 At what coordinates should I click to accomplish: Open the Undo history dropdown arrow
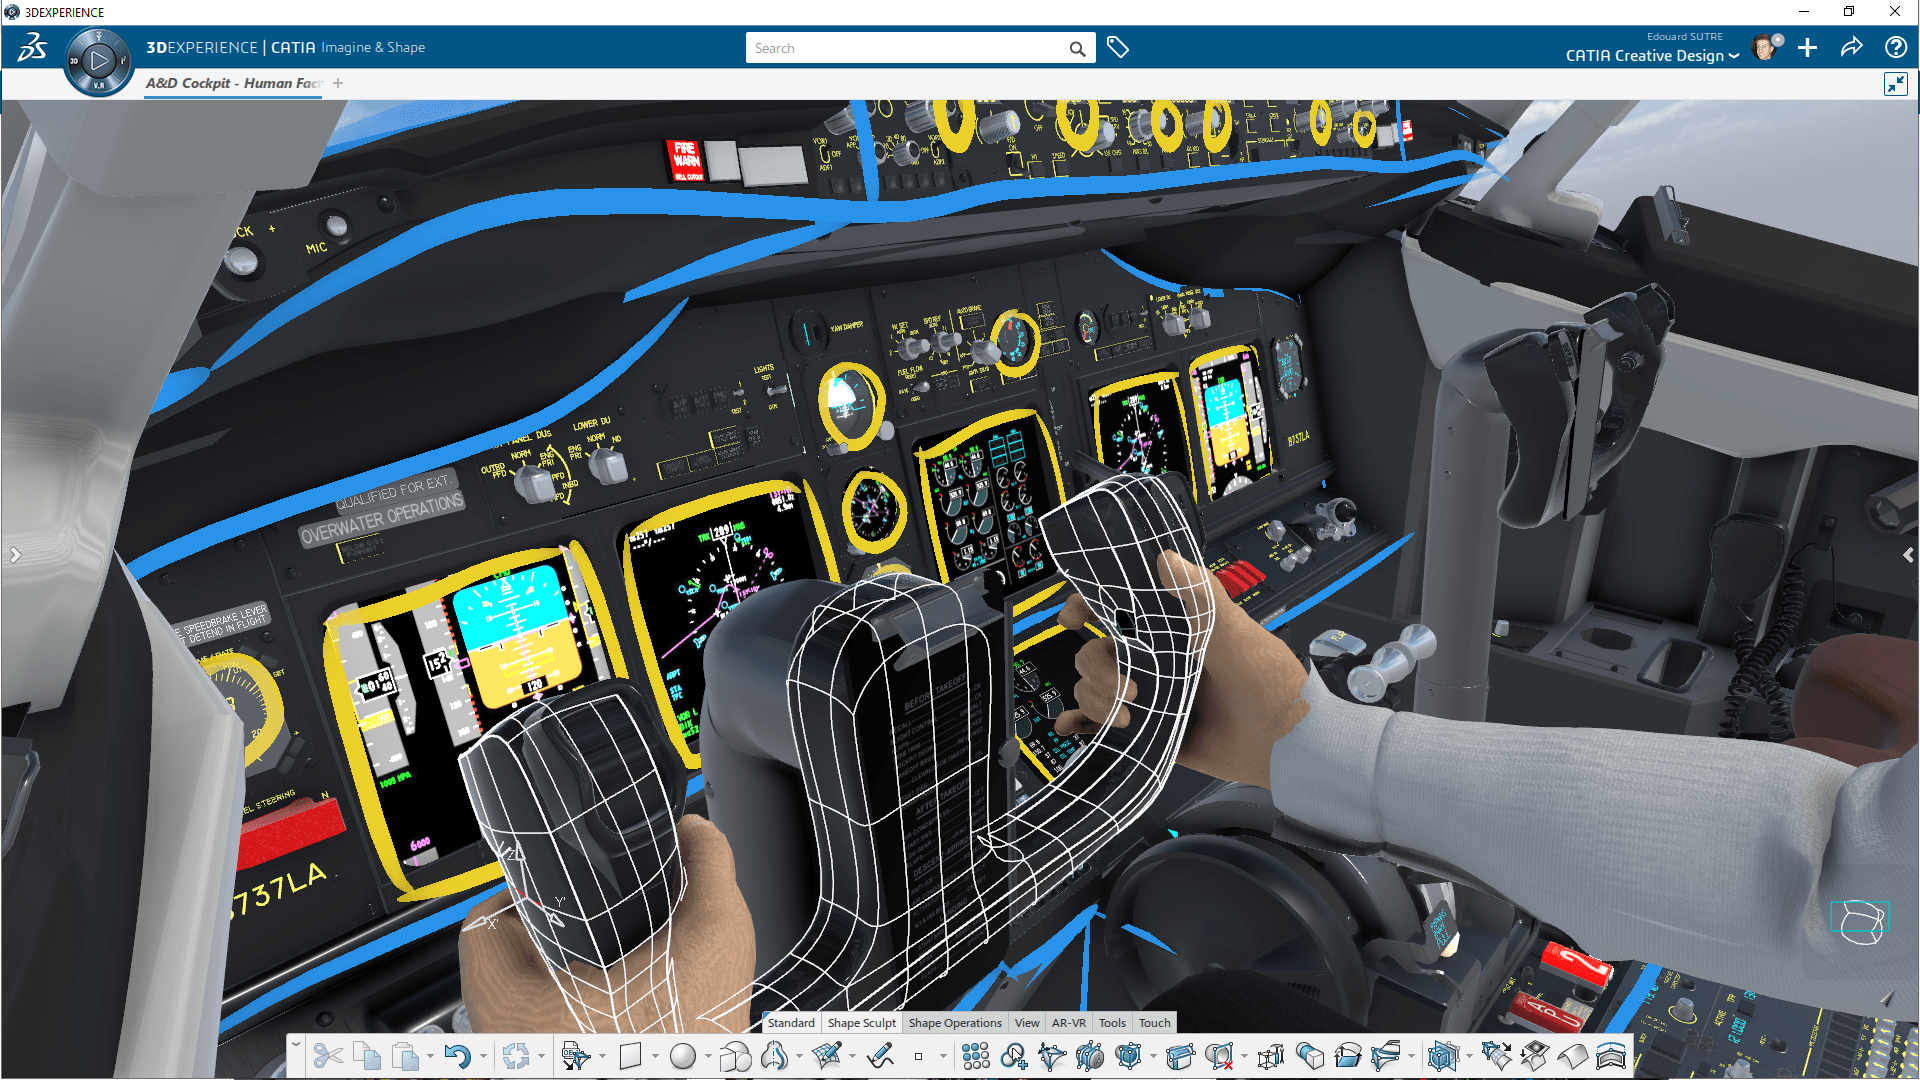point(483,1056)
